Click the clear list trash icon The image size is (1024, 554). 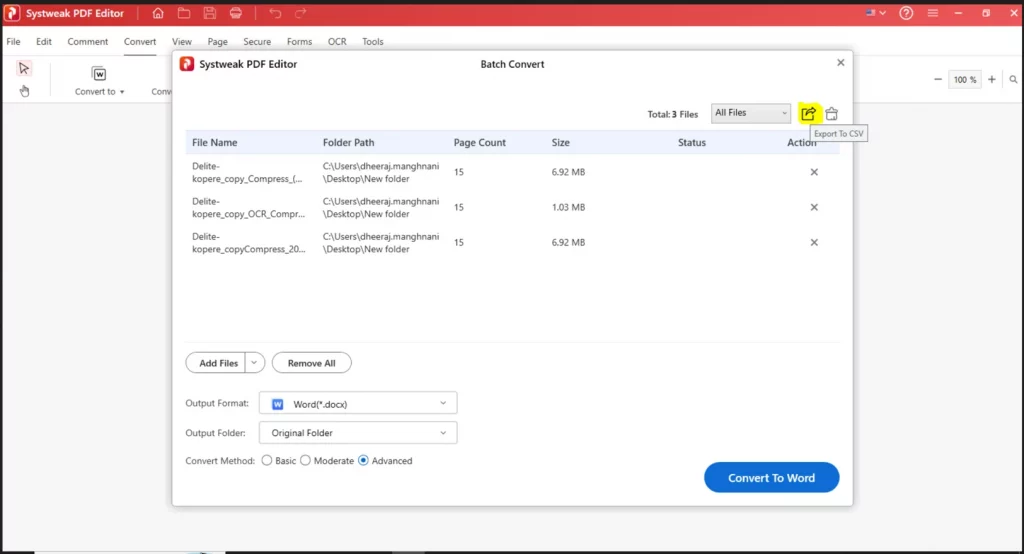(x=831, y=114)
